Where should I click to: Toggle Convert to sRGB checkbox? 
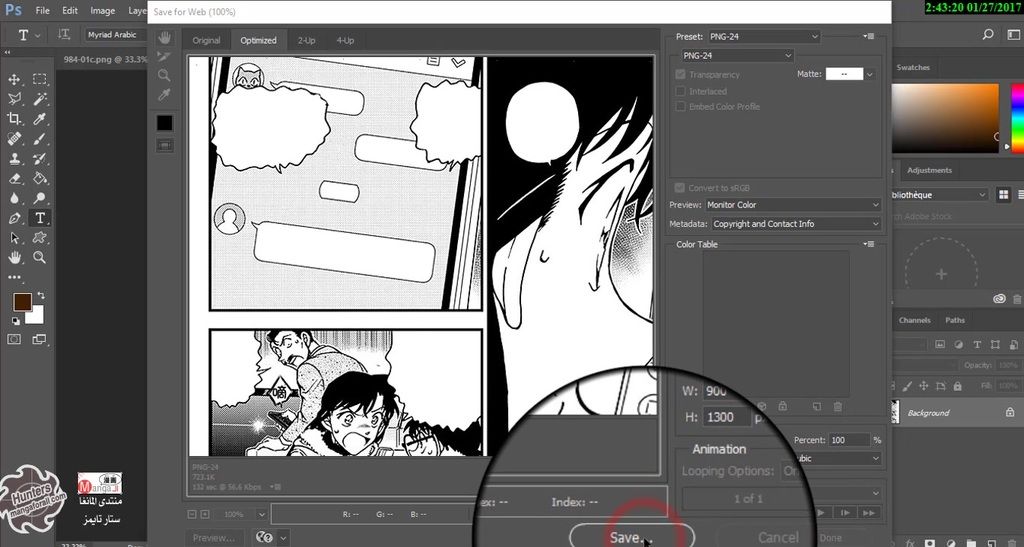tap(680, 187)
